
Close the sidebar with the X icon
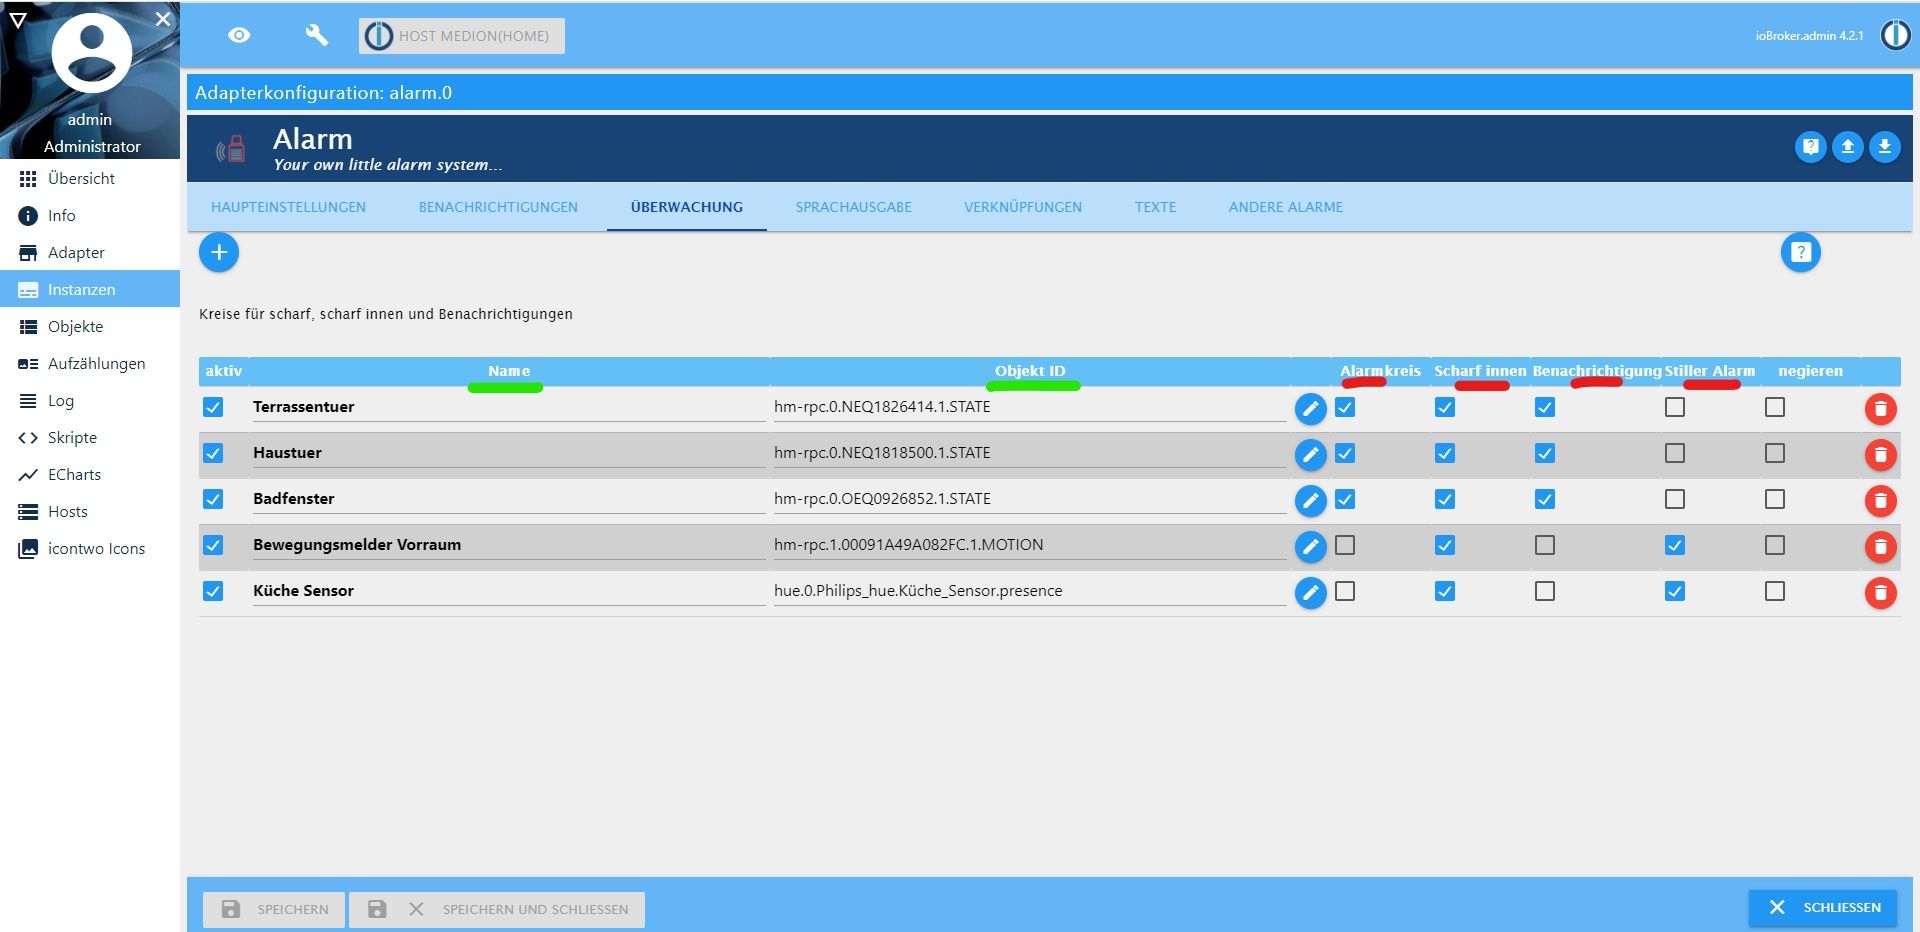(x=163, y=19)
